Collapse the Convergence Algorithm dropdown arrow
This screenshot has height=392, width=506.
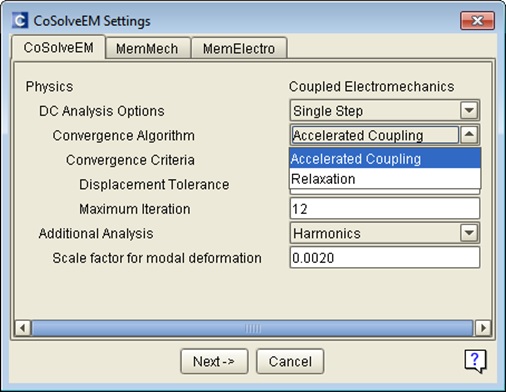tap(469, 135)
